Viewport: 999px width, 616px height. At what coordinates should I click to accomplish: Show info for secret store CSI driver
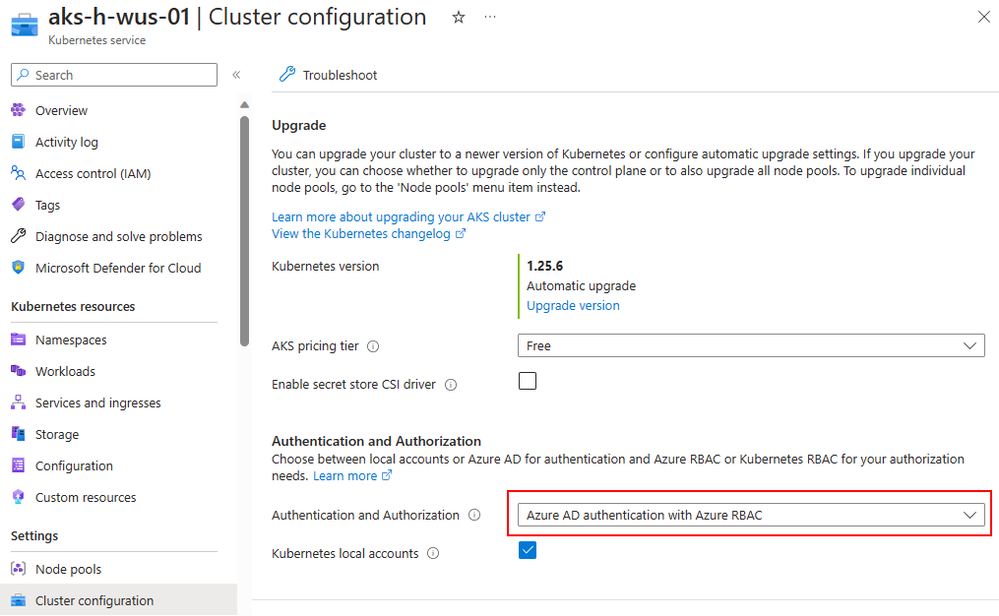coord(450,385)
